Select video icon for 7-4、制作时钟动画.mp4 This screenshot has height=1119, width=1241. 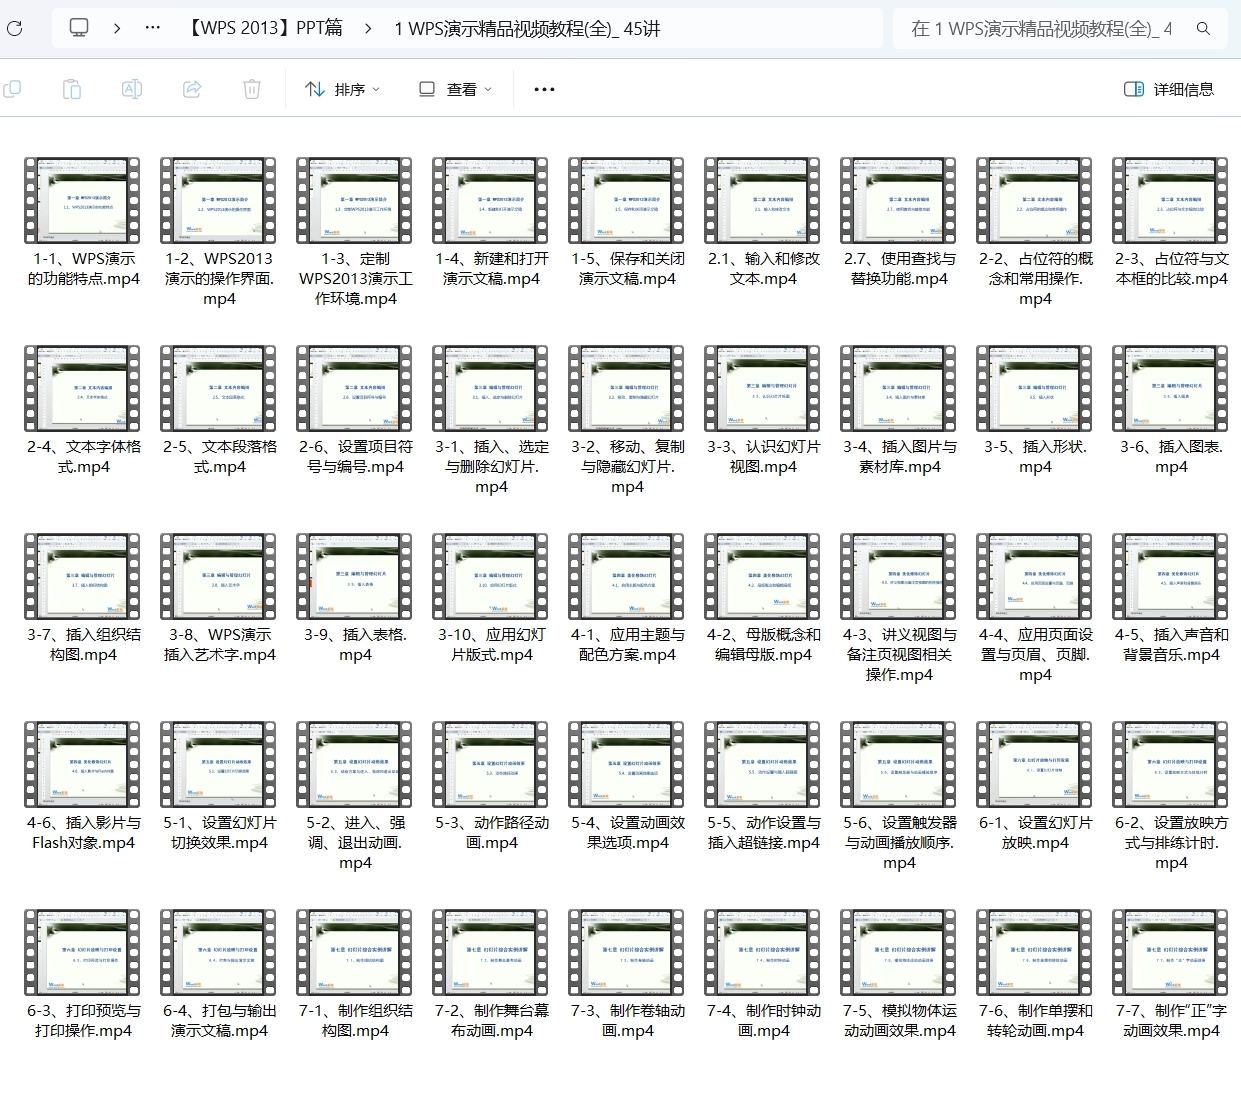[x=763, y=953]
